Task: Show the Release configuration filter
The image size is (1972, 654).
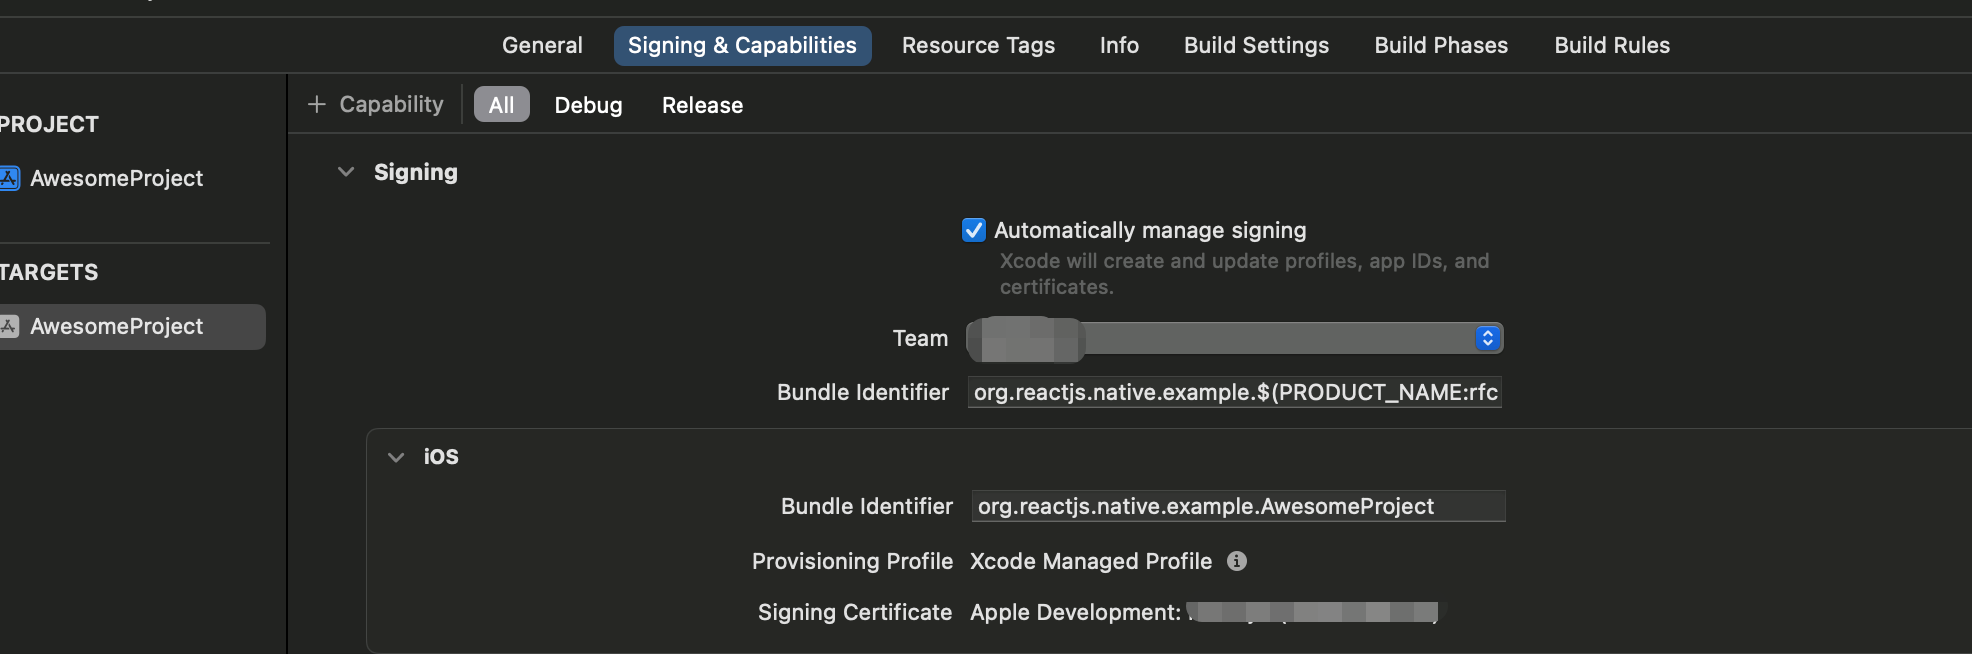Action: (702, 105)
